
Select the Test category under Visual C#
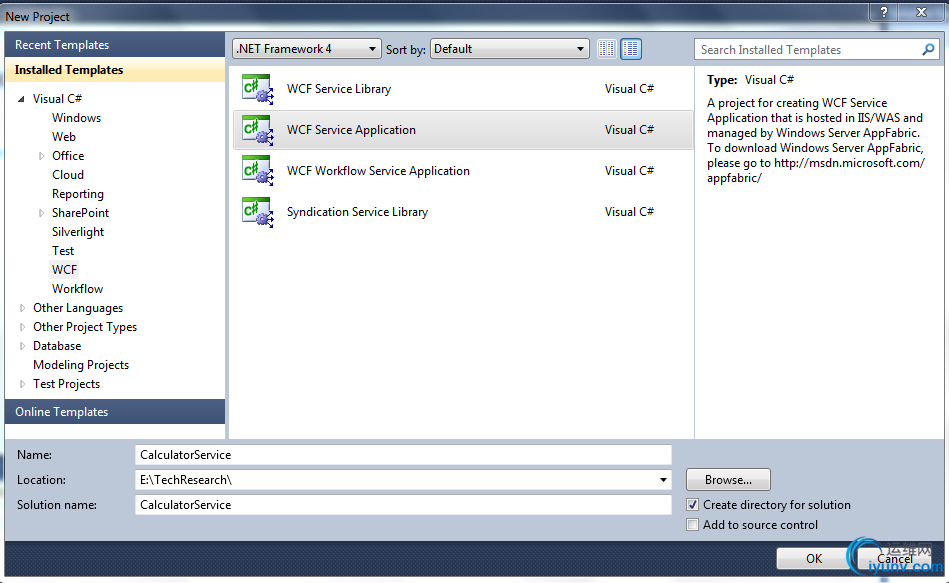pos(63,251)
